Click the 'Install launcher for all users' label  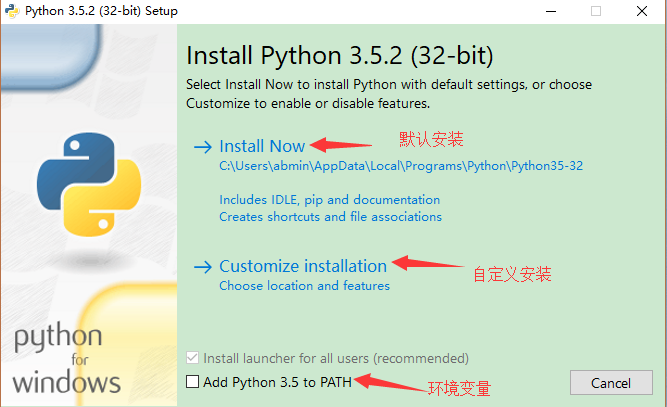336,359
